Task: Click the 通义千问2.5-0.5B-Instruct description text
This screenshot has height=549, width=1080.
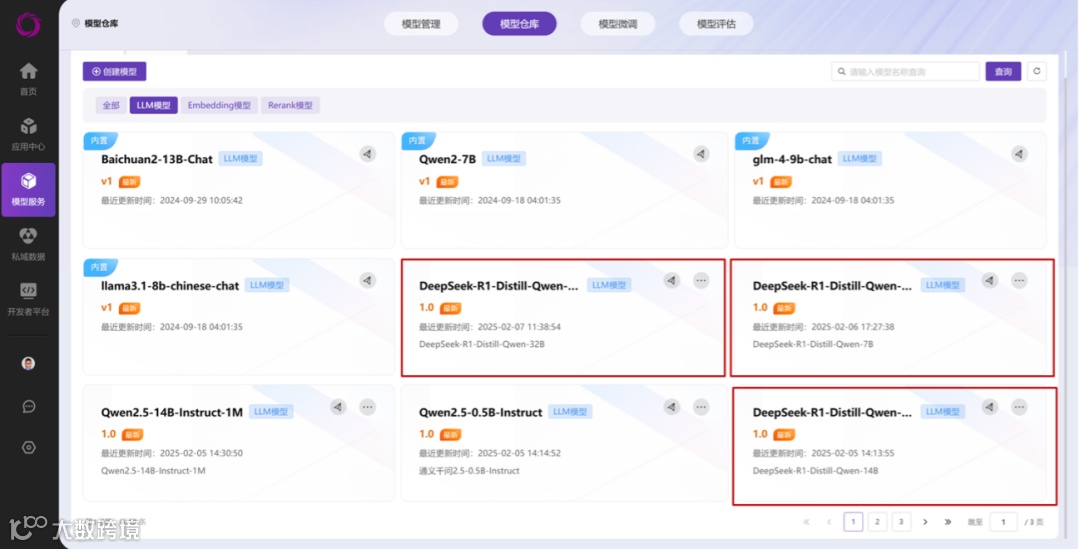Action: click(x=469, y=471)
